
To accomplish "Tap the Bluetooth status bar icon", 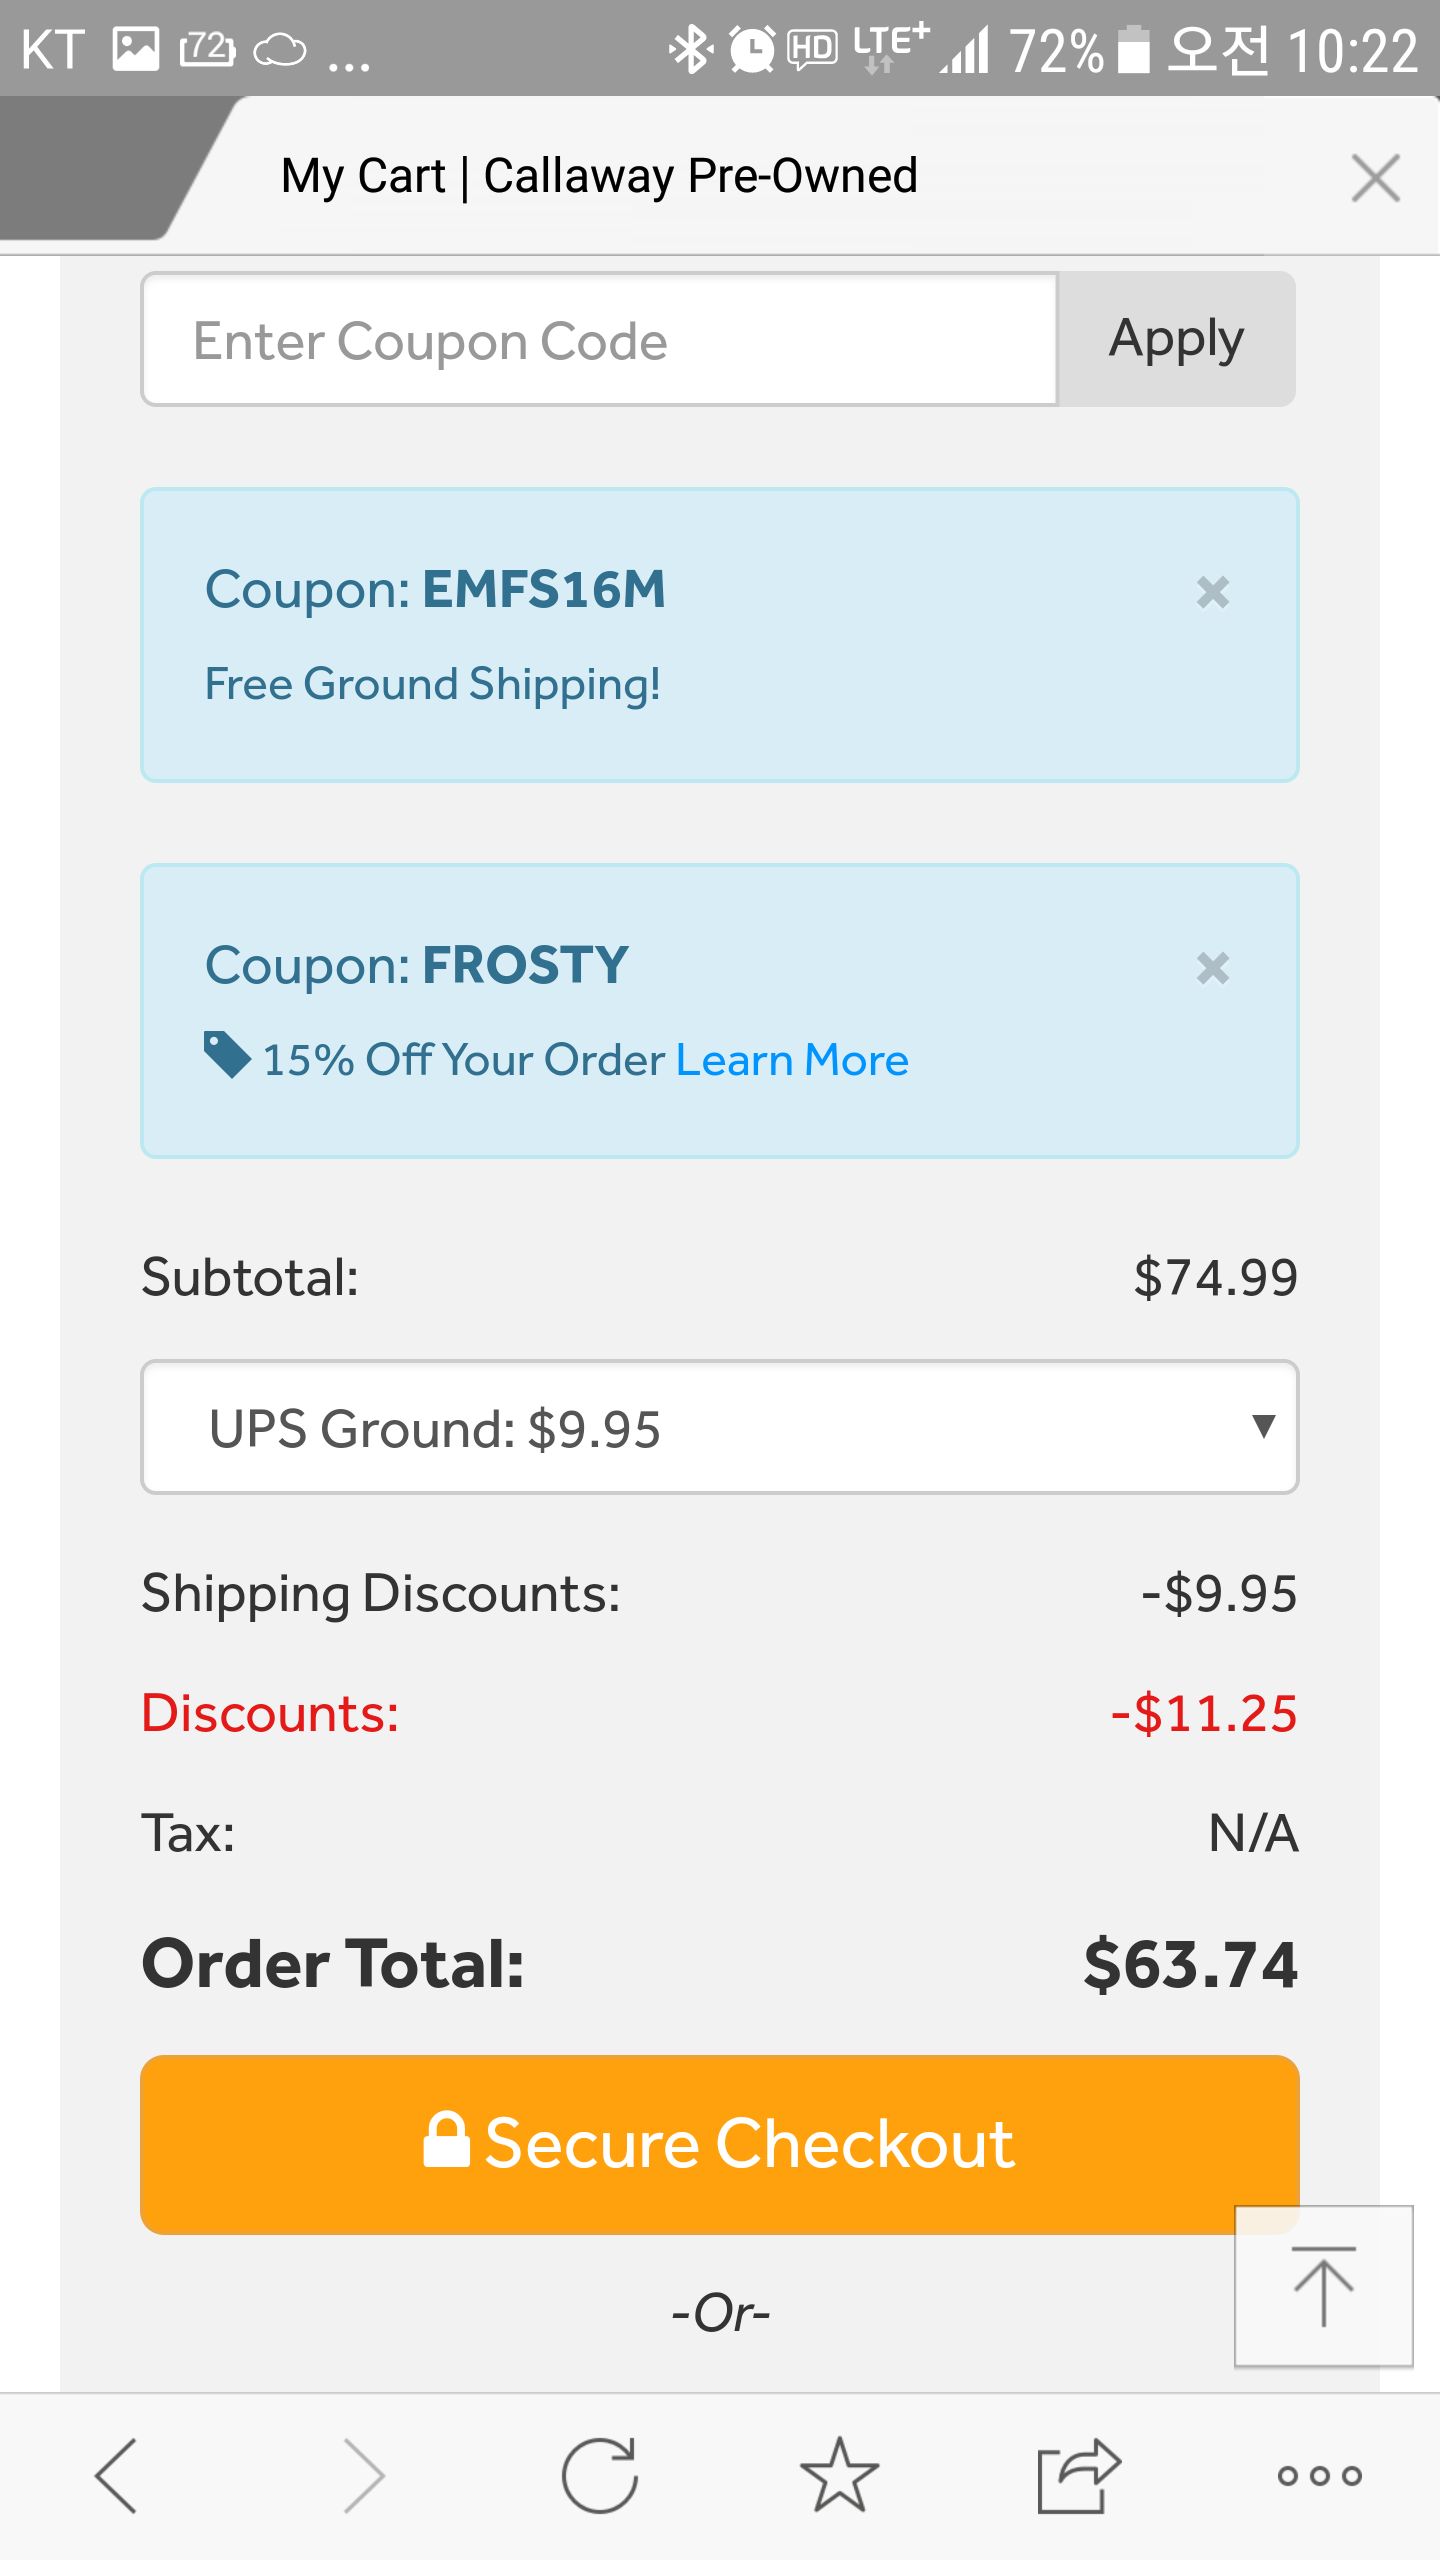I will pyautogui.click(x=689, y=49).
